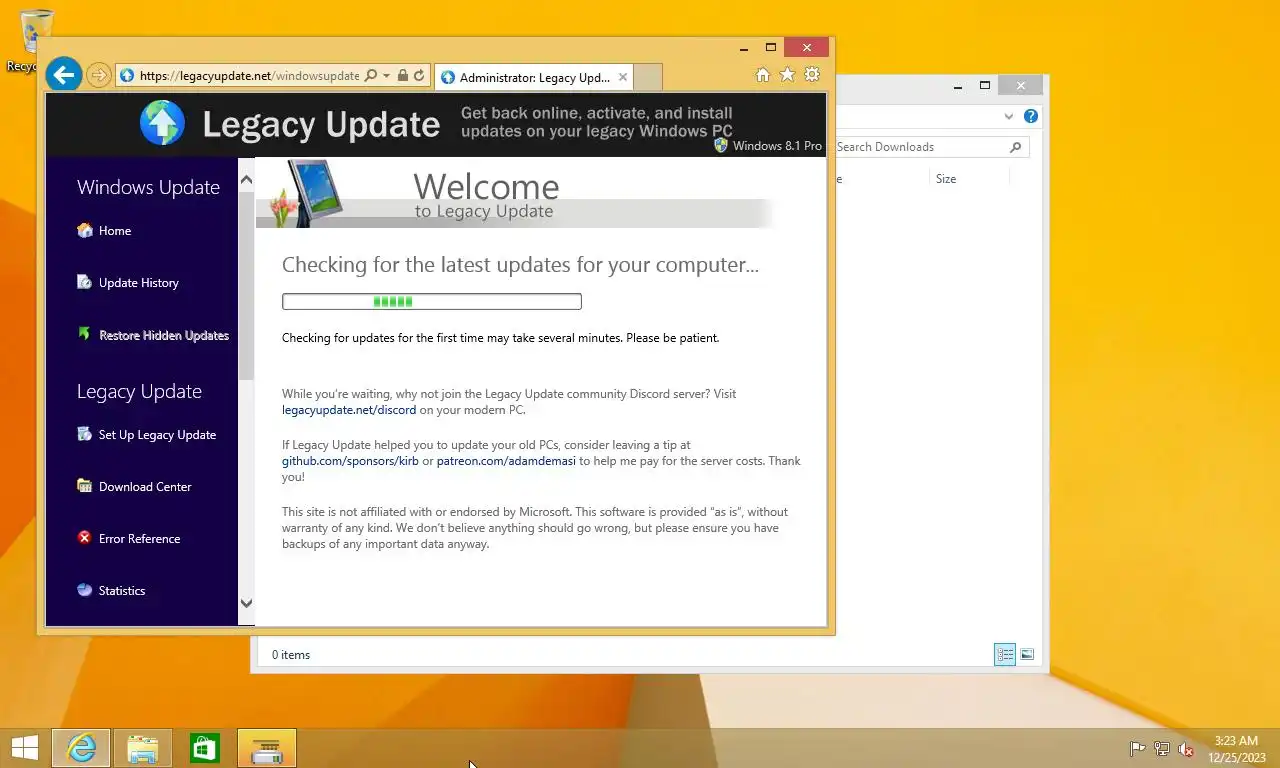Open the legacyupdate.net/discord link

[x=349, y=410]
